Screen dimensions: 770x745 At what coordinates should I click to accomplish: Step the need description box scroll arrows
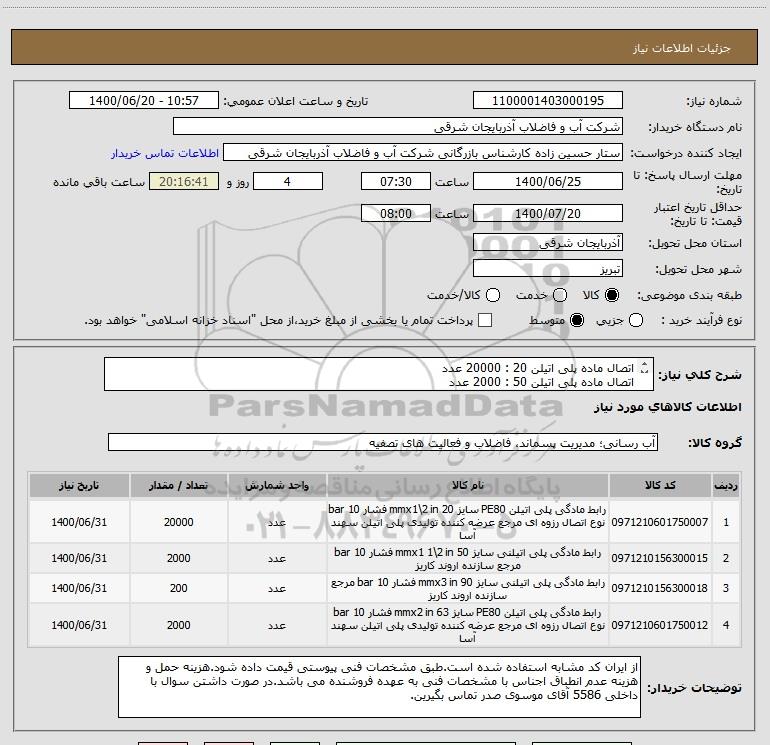645,367
